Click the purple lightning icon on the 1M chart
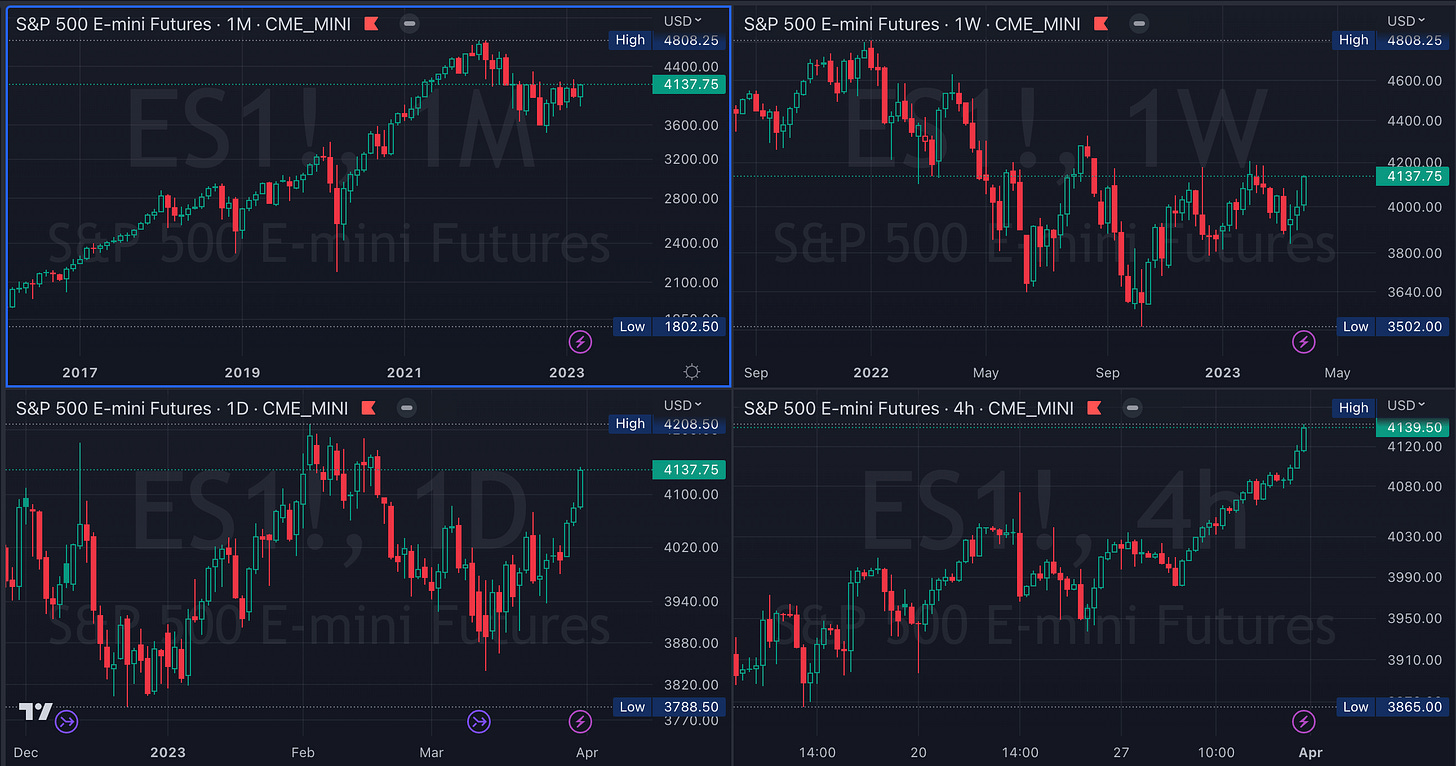This screenshot has height=766, width=1456. coord(580,342)
